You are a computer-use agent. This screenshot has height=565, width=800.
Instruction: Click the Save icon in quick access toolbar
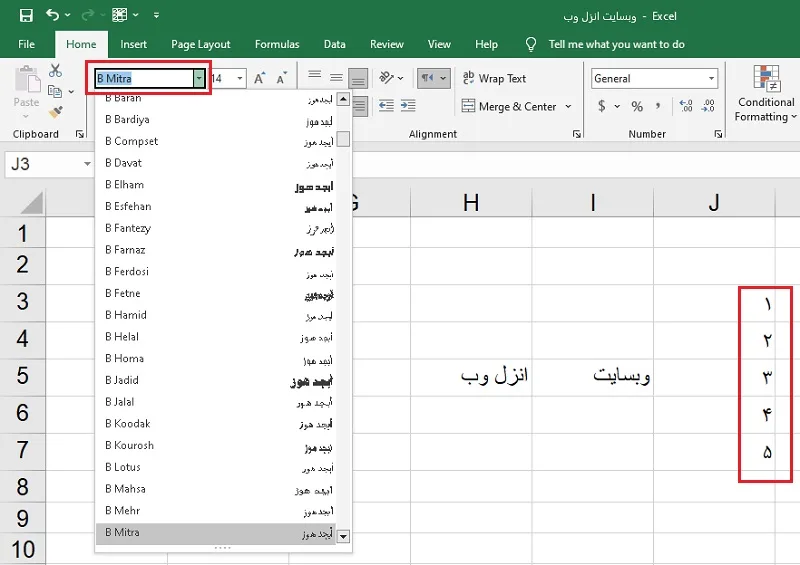tap(26, 15)
